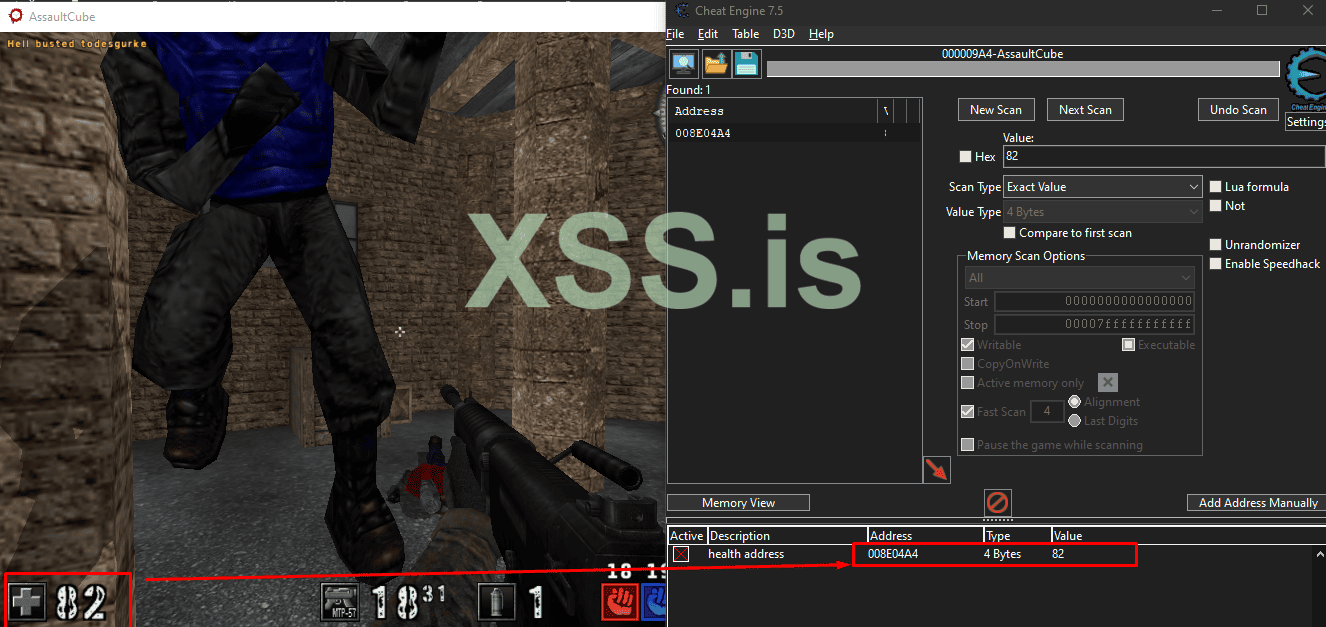The image size is (1326, 627).
Task: Open the Edit menu
Action: [x=708, y=34]
